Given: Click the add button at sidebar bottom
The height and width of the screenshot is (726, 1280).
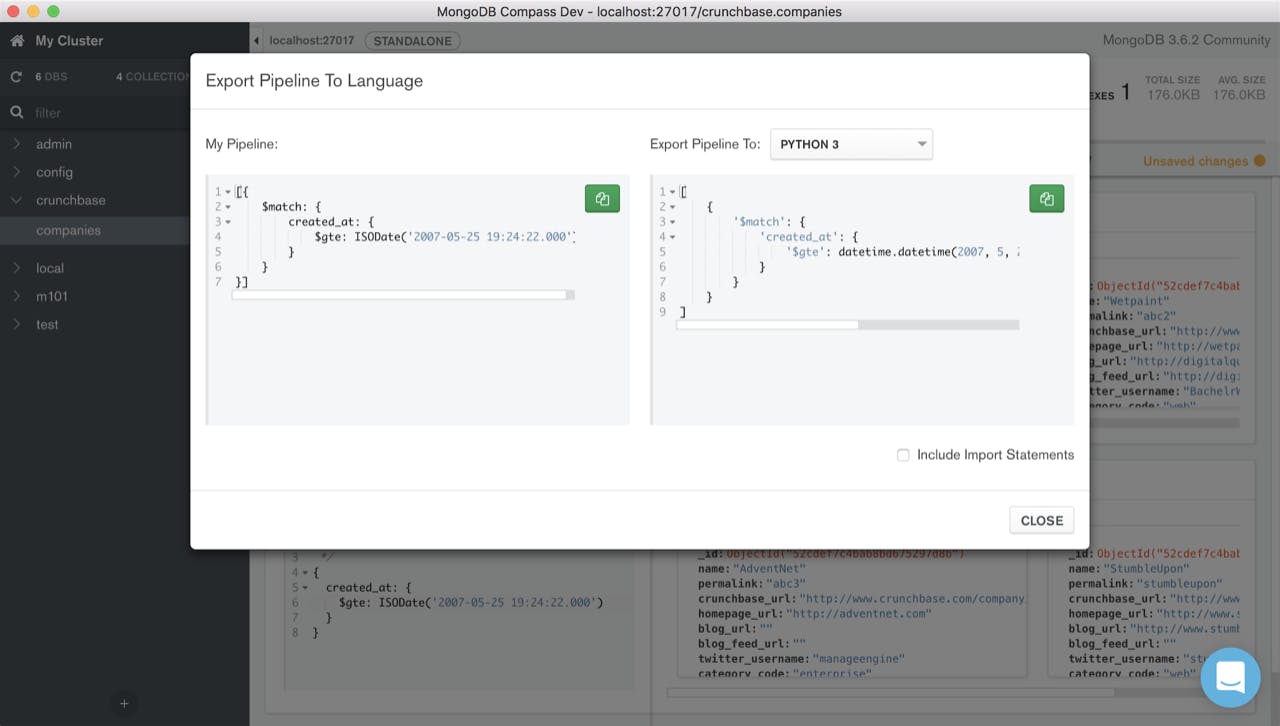Looking at the screenshot, I should [x=123, y=704].
